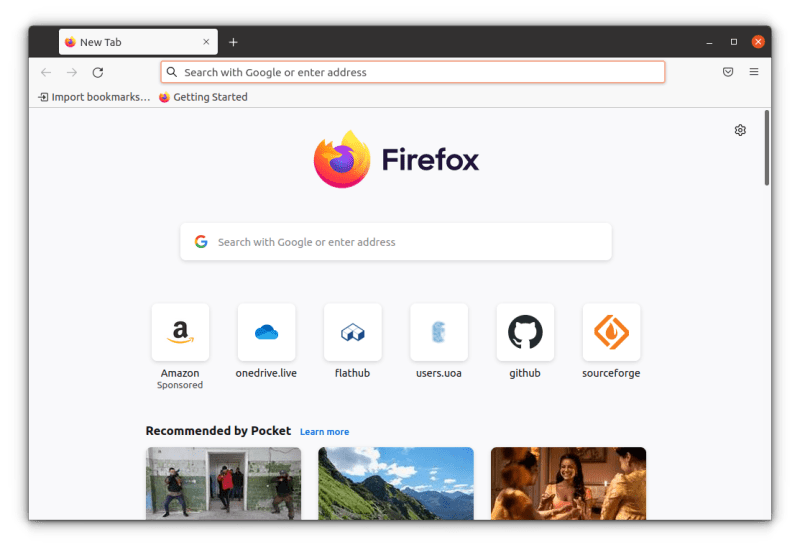This screenshot has width=800, height=550.
Task: Click the magnifier icon in the address bar
Action: tap(172, 72)
